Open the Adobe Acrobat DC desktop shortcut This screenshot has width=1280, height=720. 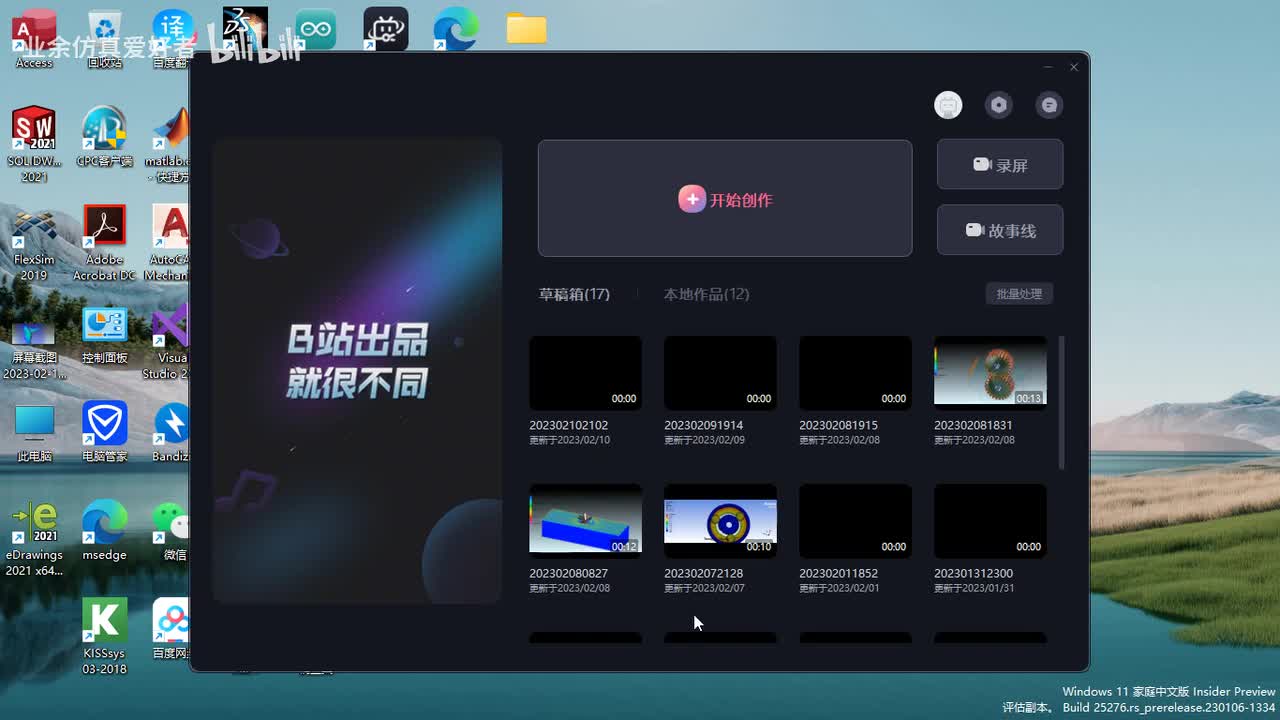104,243
